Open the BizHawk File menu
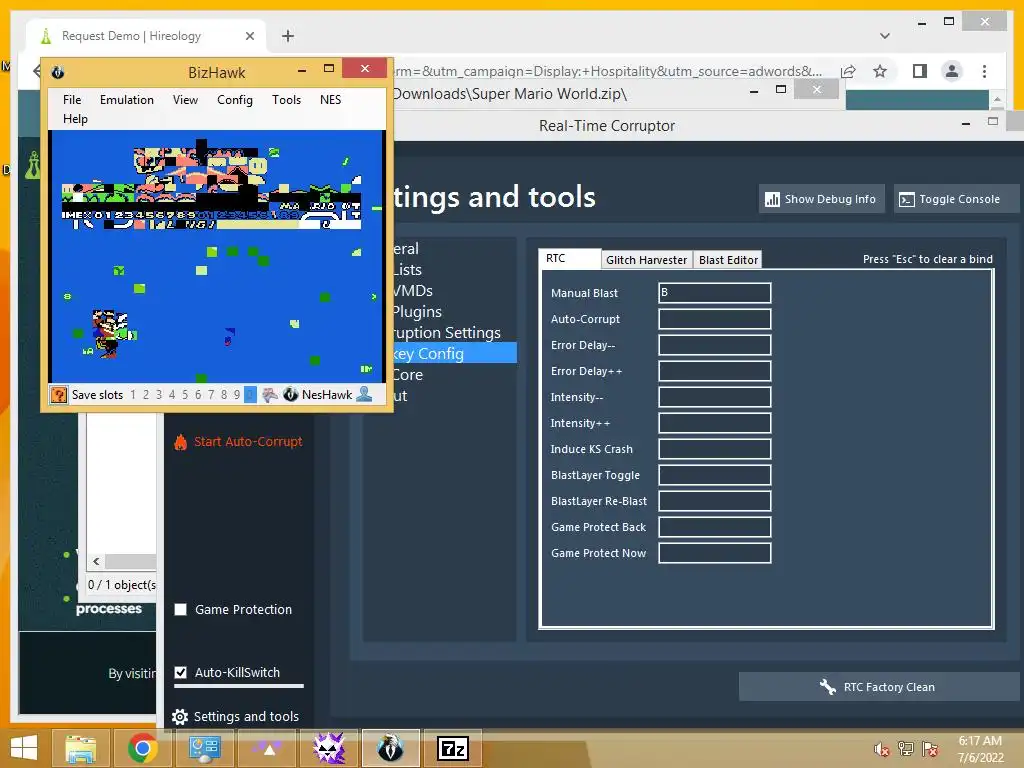Screen dimensions: 1024x768 tap(72, 100)
